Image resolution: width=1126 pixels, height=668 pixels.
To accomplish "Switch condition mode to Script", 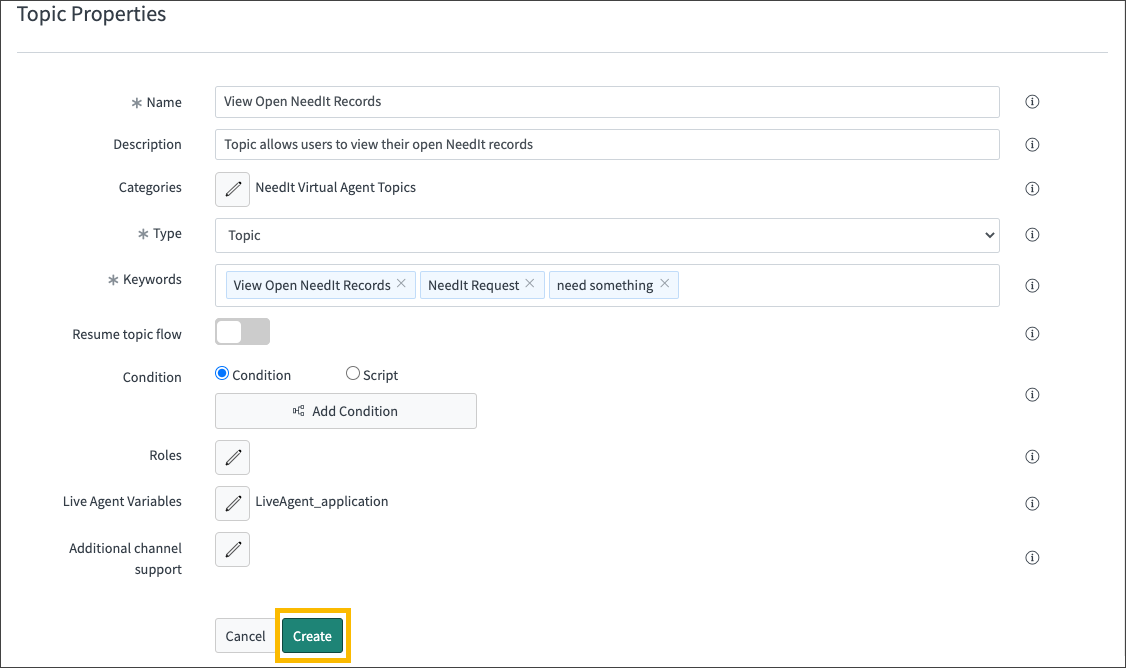I will click(352, 373).
